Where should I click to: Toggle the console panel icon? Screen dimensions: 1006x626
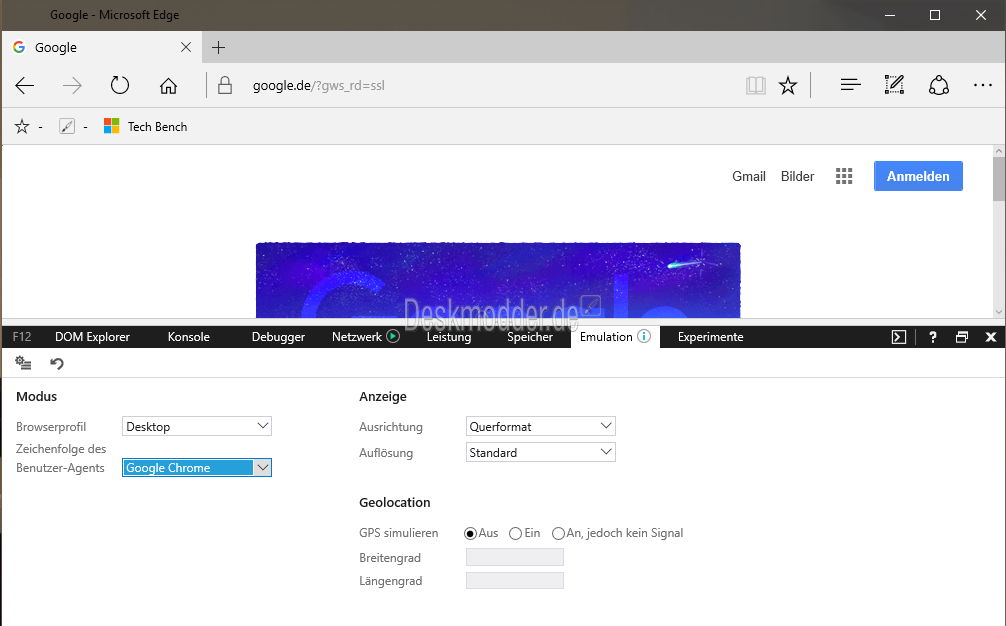tap(899, 337)
